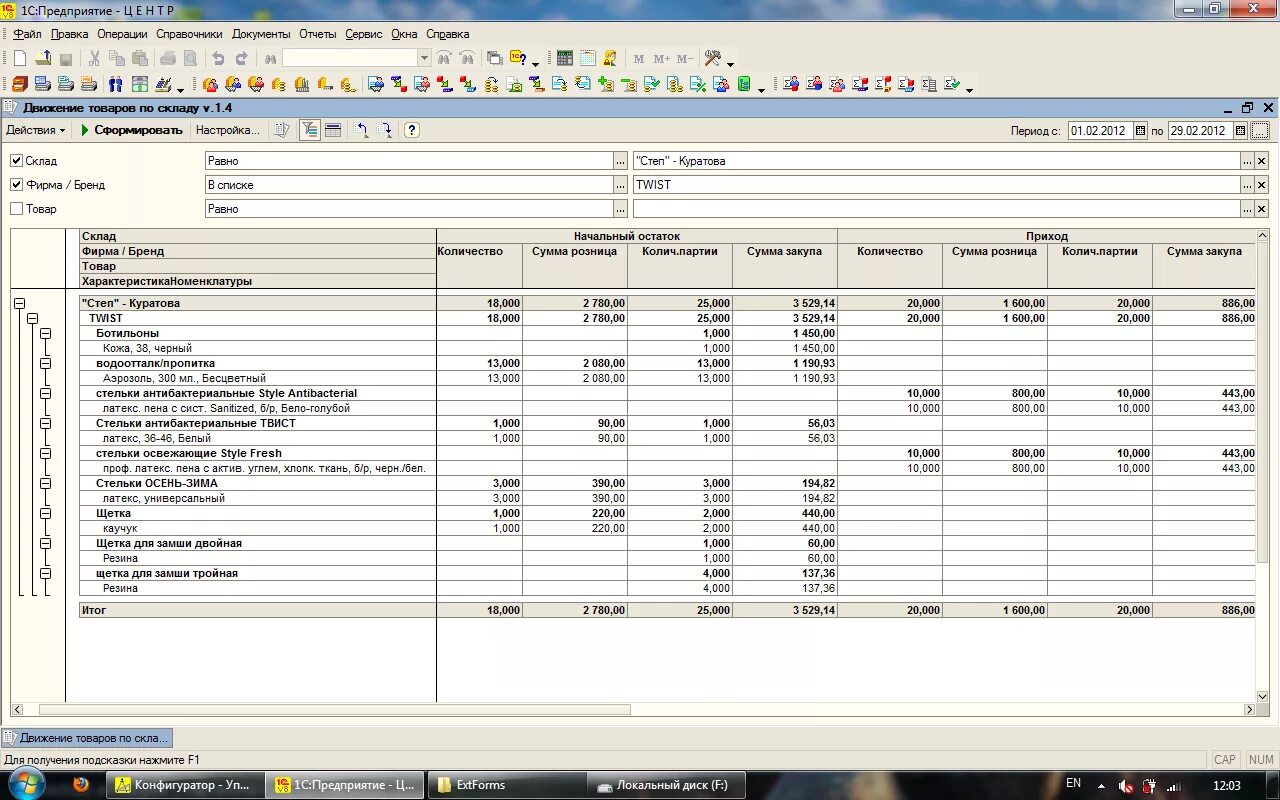This screenshot has height=800, width=1280.
Task: Redo the last action
Action: pyautogui.click(x=241, y=59)
